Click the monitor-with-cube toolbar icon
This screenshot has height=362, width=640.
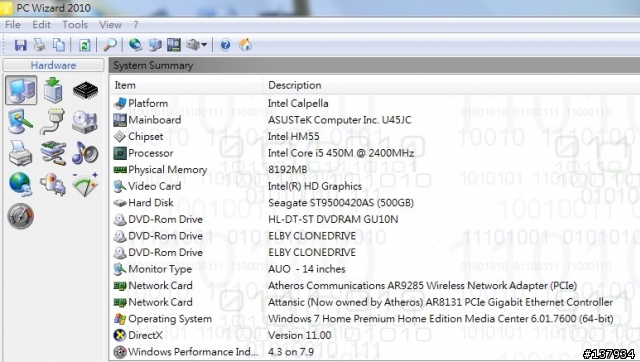coord(155,45)
